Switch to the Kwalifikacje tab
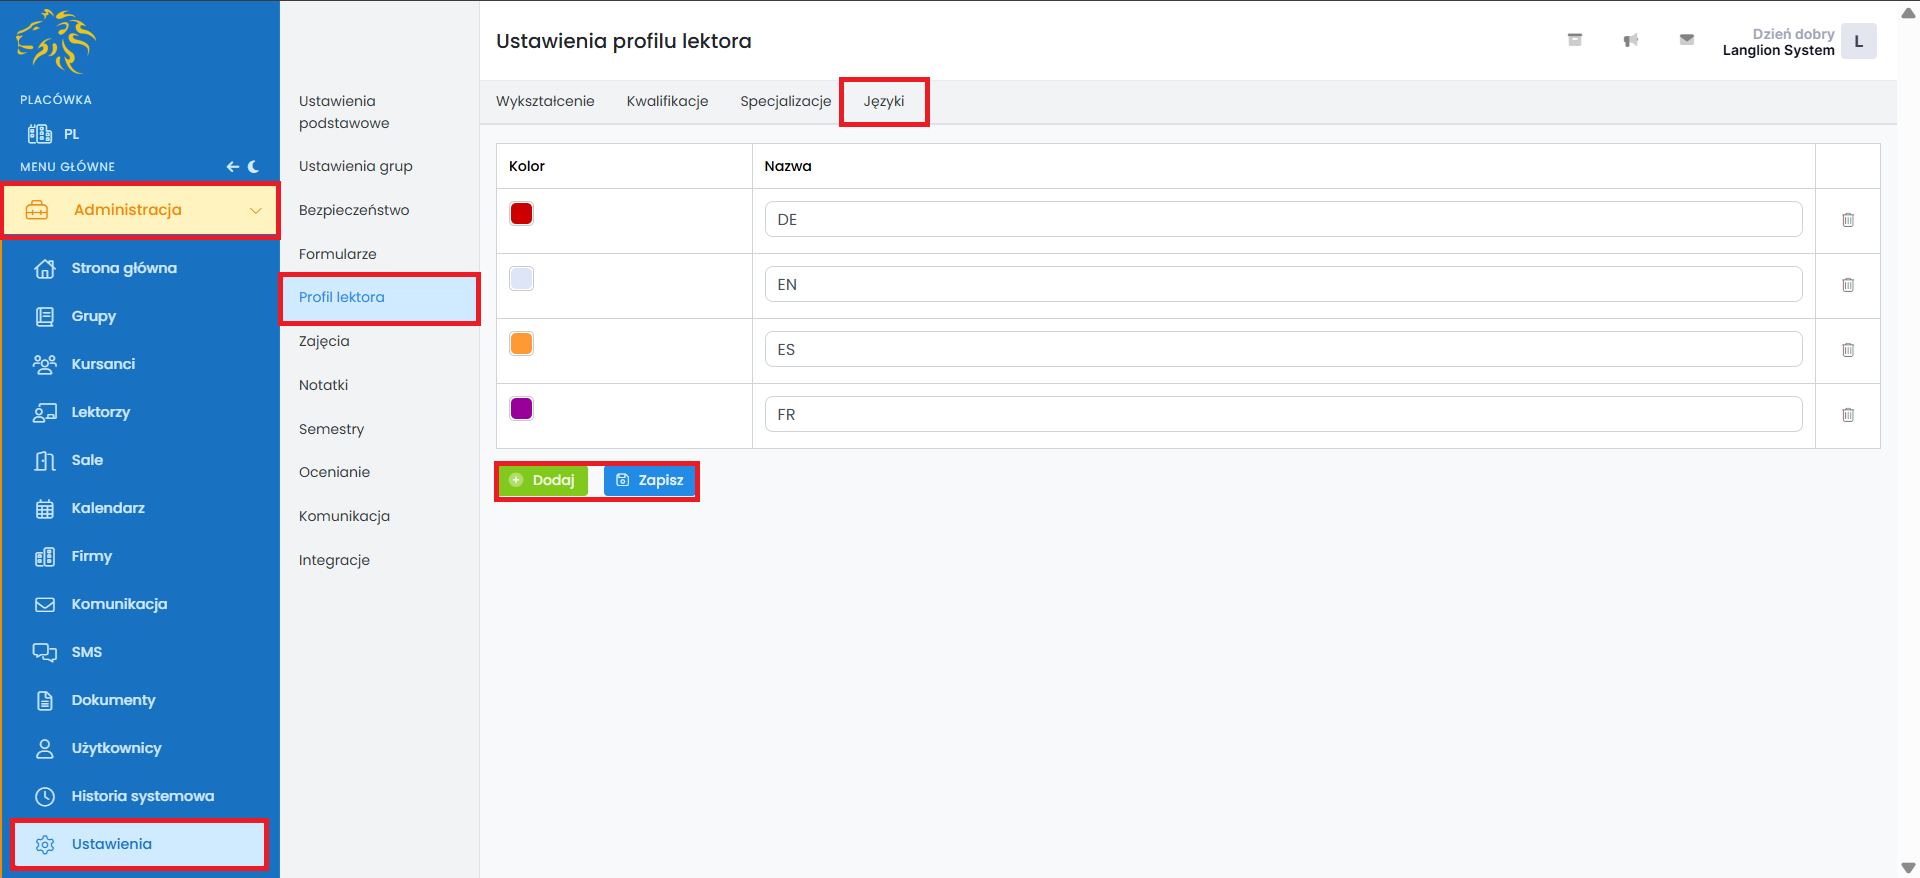1920x878 pixels. coord(667,101)
